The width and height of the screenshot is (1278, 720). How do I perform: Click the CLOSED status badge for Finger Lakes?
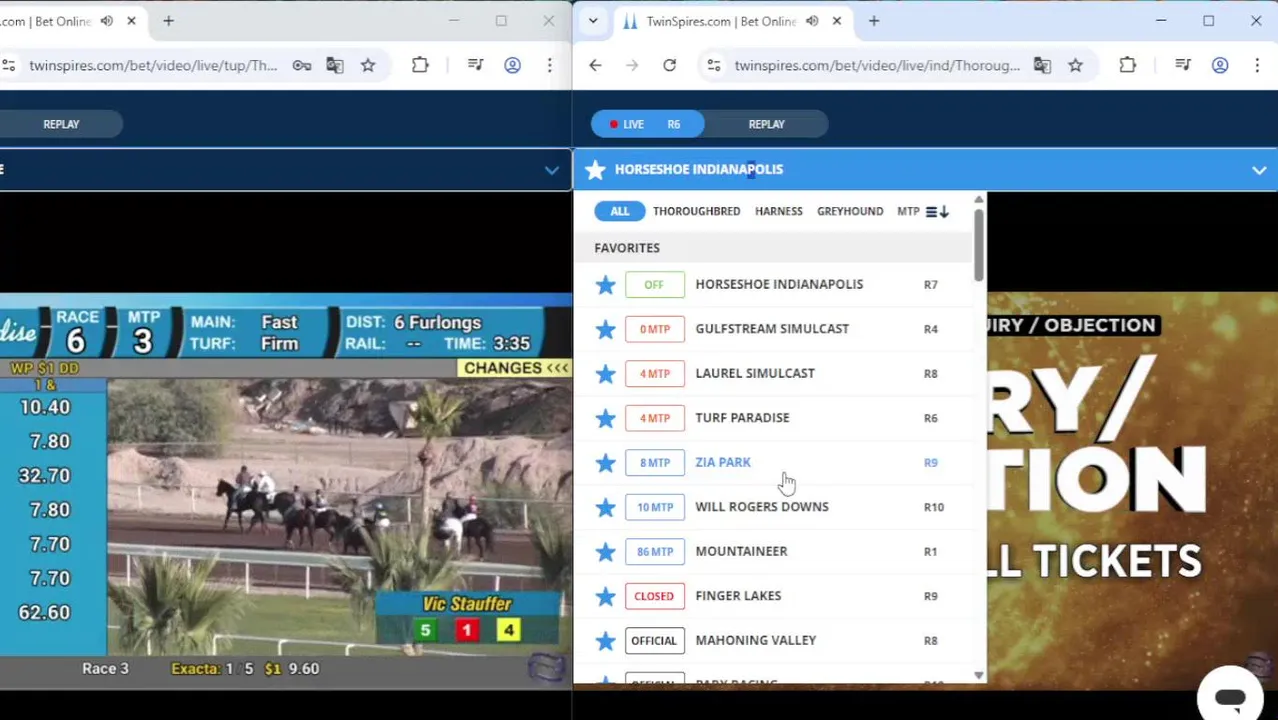click(654, 596)
